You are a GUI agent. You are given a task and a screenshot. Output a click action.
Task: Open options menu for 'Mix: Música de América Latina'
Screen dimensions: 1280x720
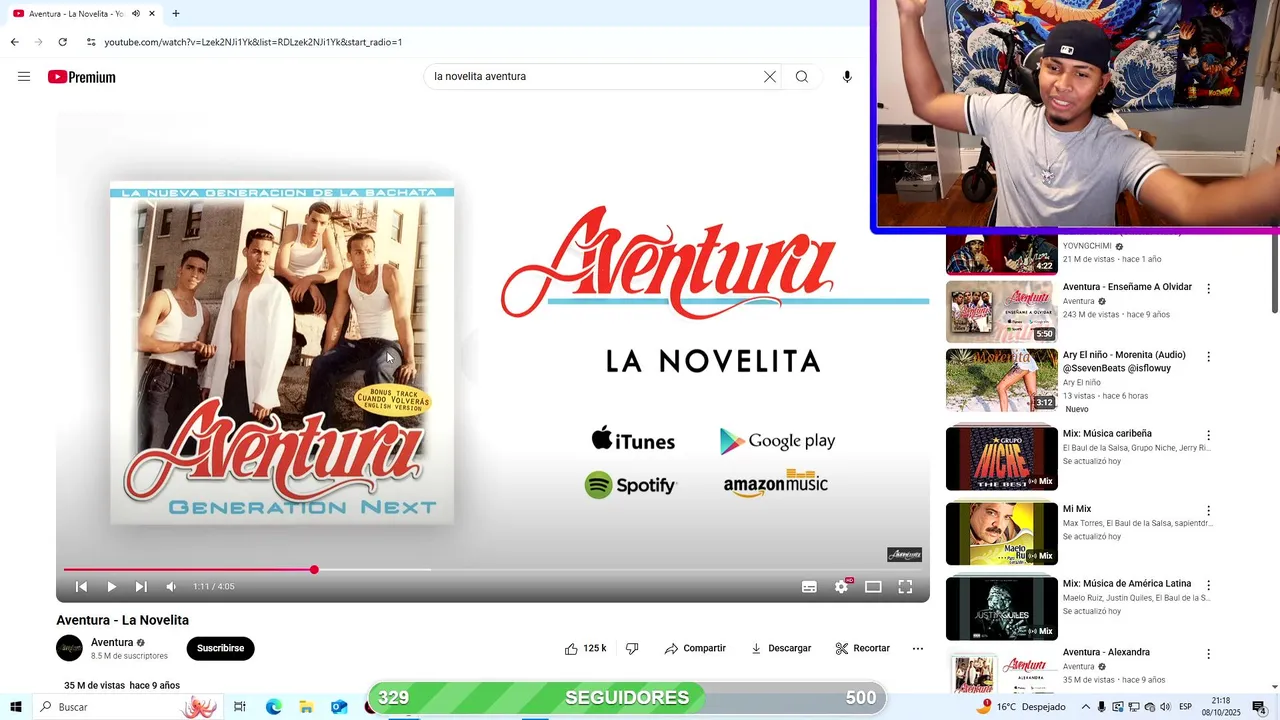pyautogui.click(x=1209, y=586)
